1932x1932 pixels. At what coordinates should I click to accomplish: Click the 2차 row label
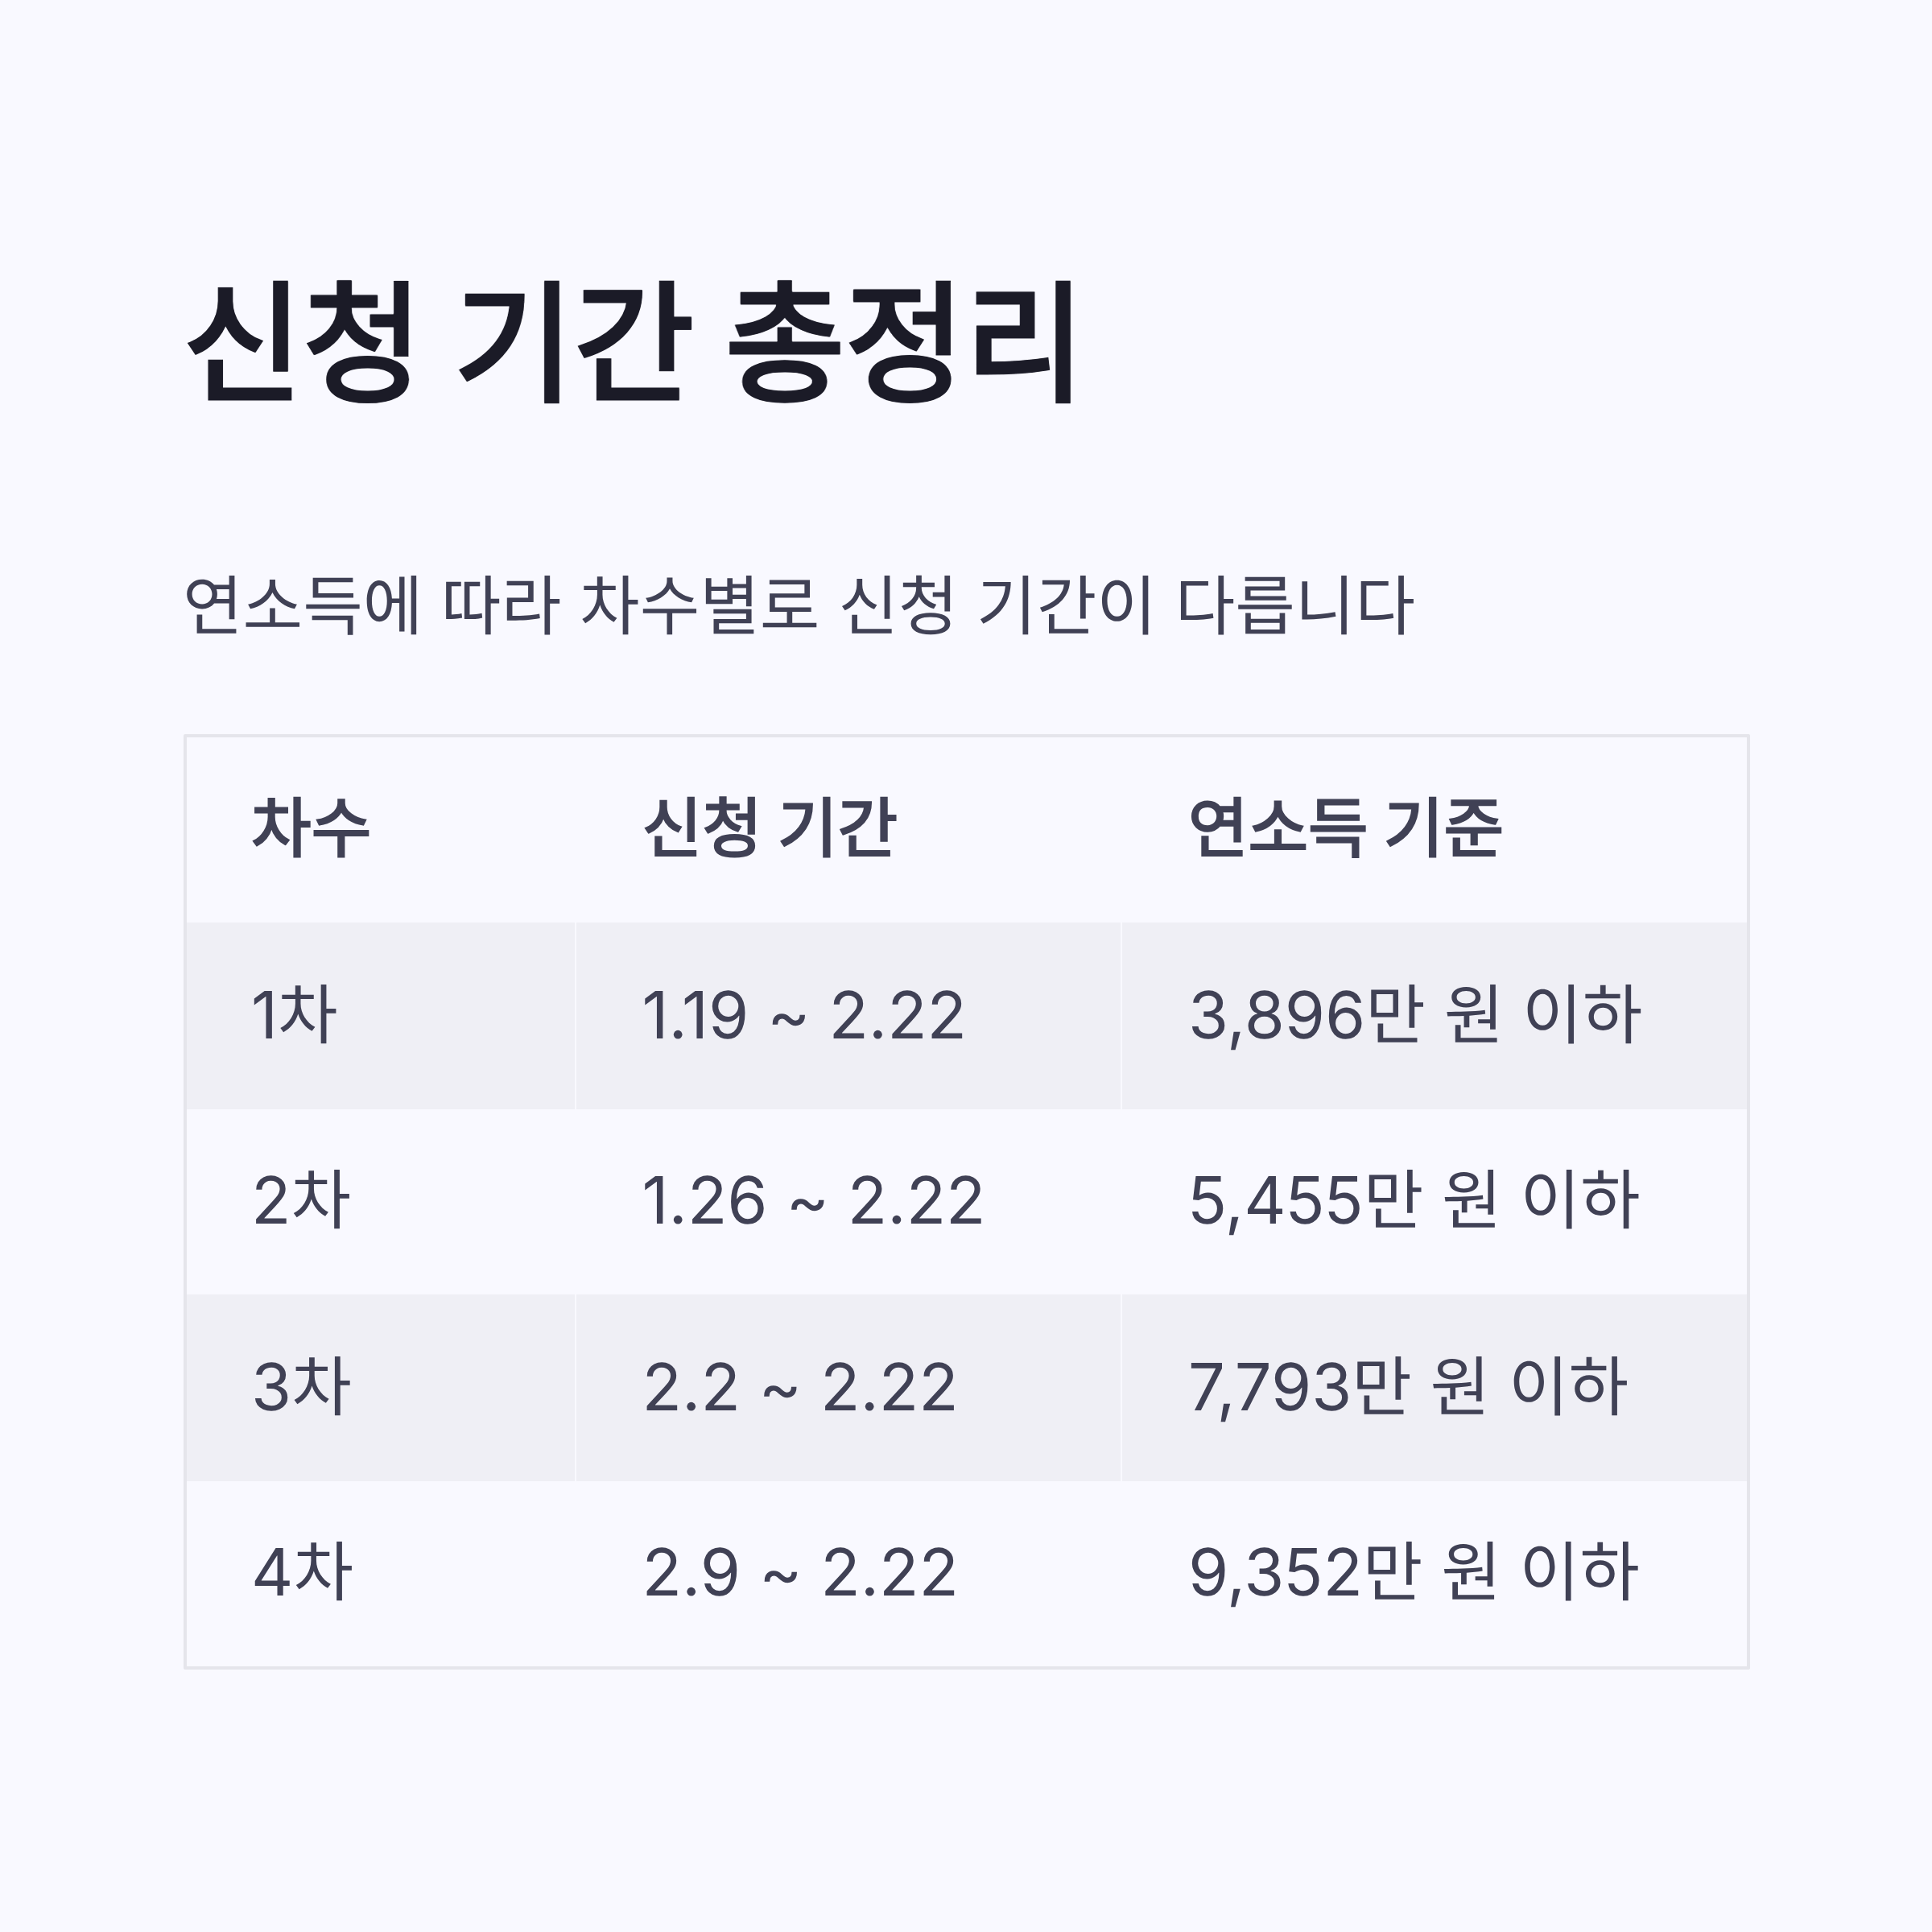pos(301,1200)
